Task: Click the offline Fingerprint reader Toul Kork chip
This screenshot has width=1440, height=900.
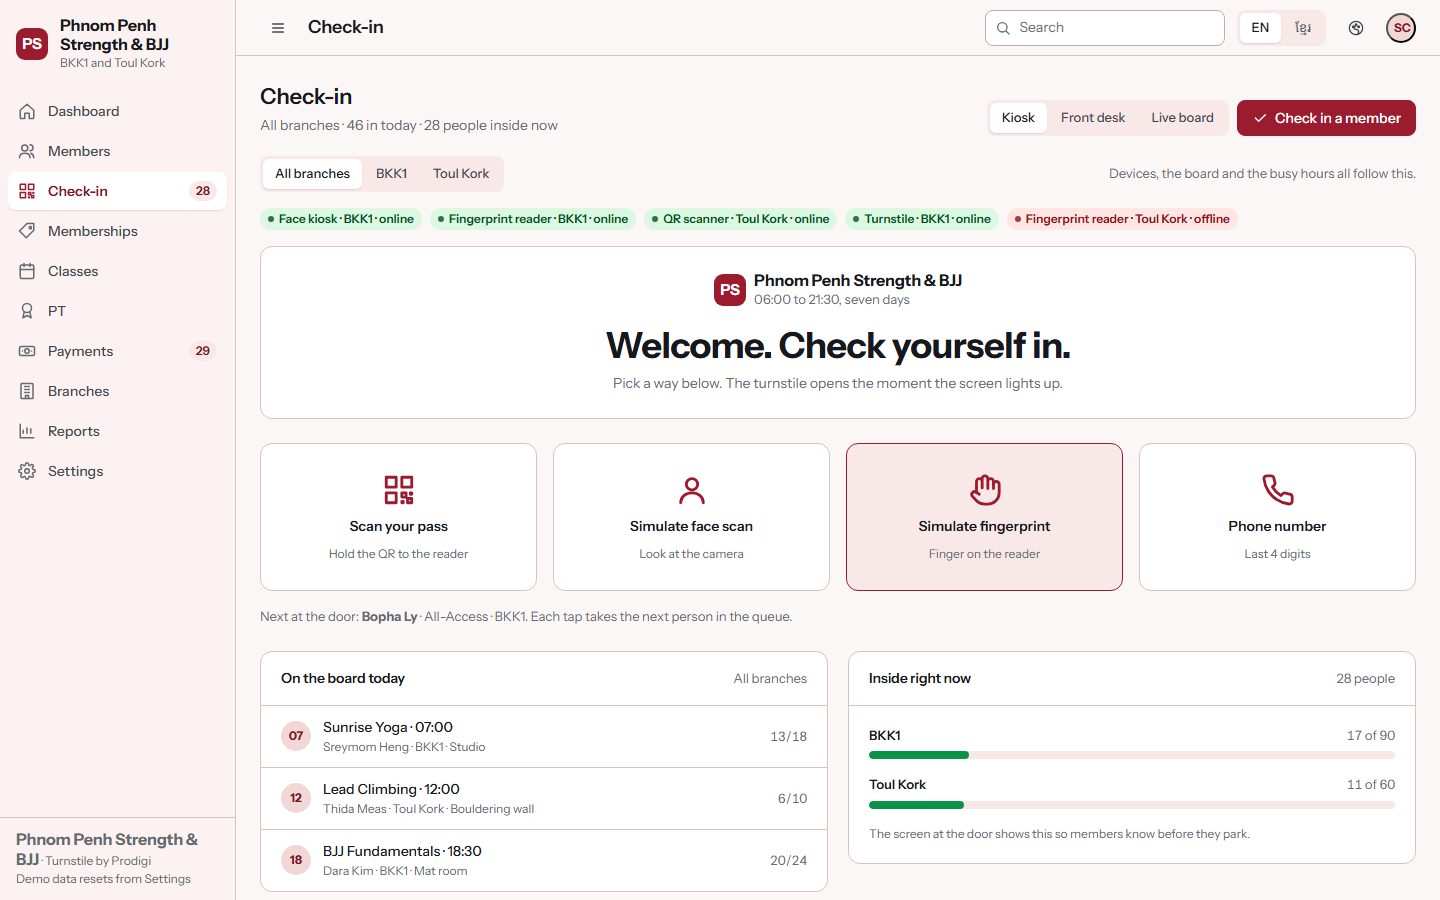Action: tap(1122, 219)
